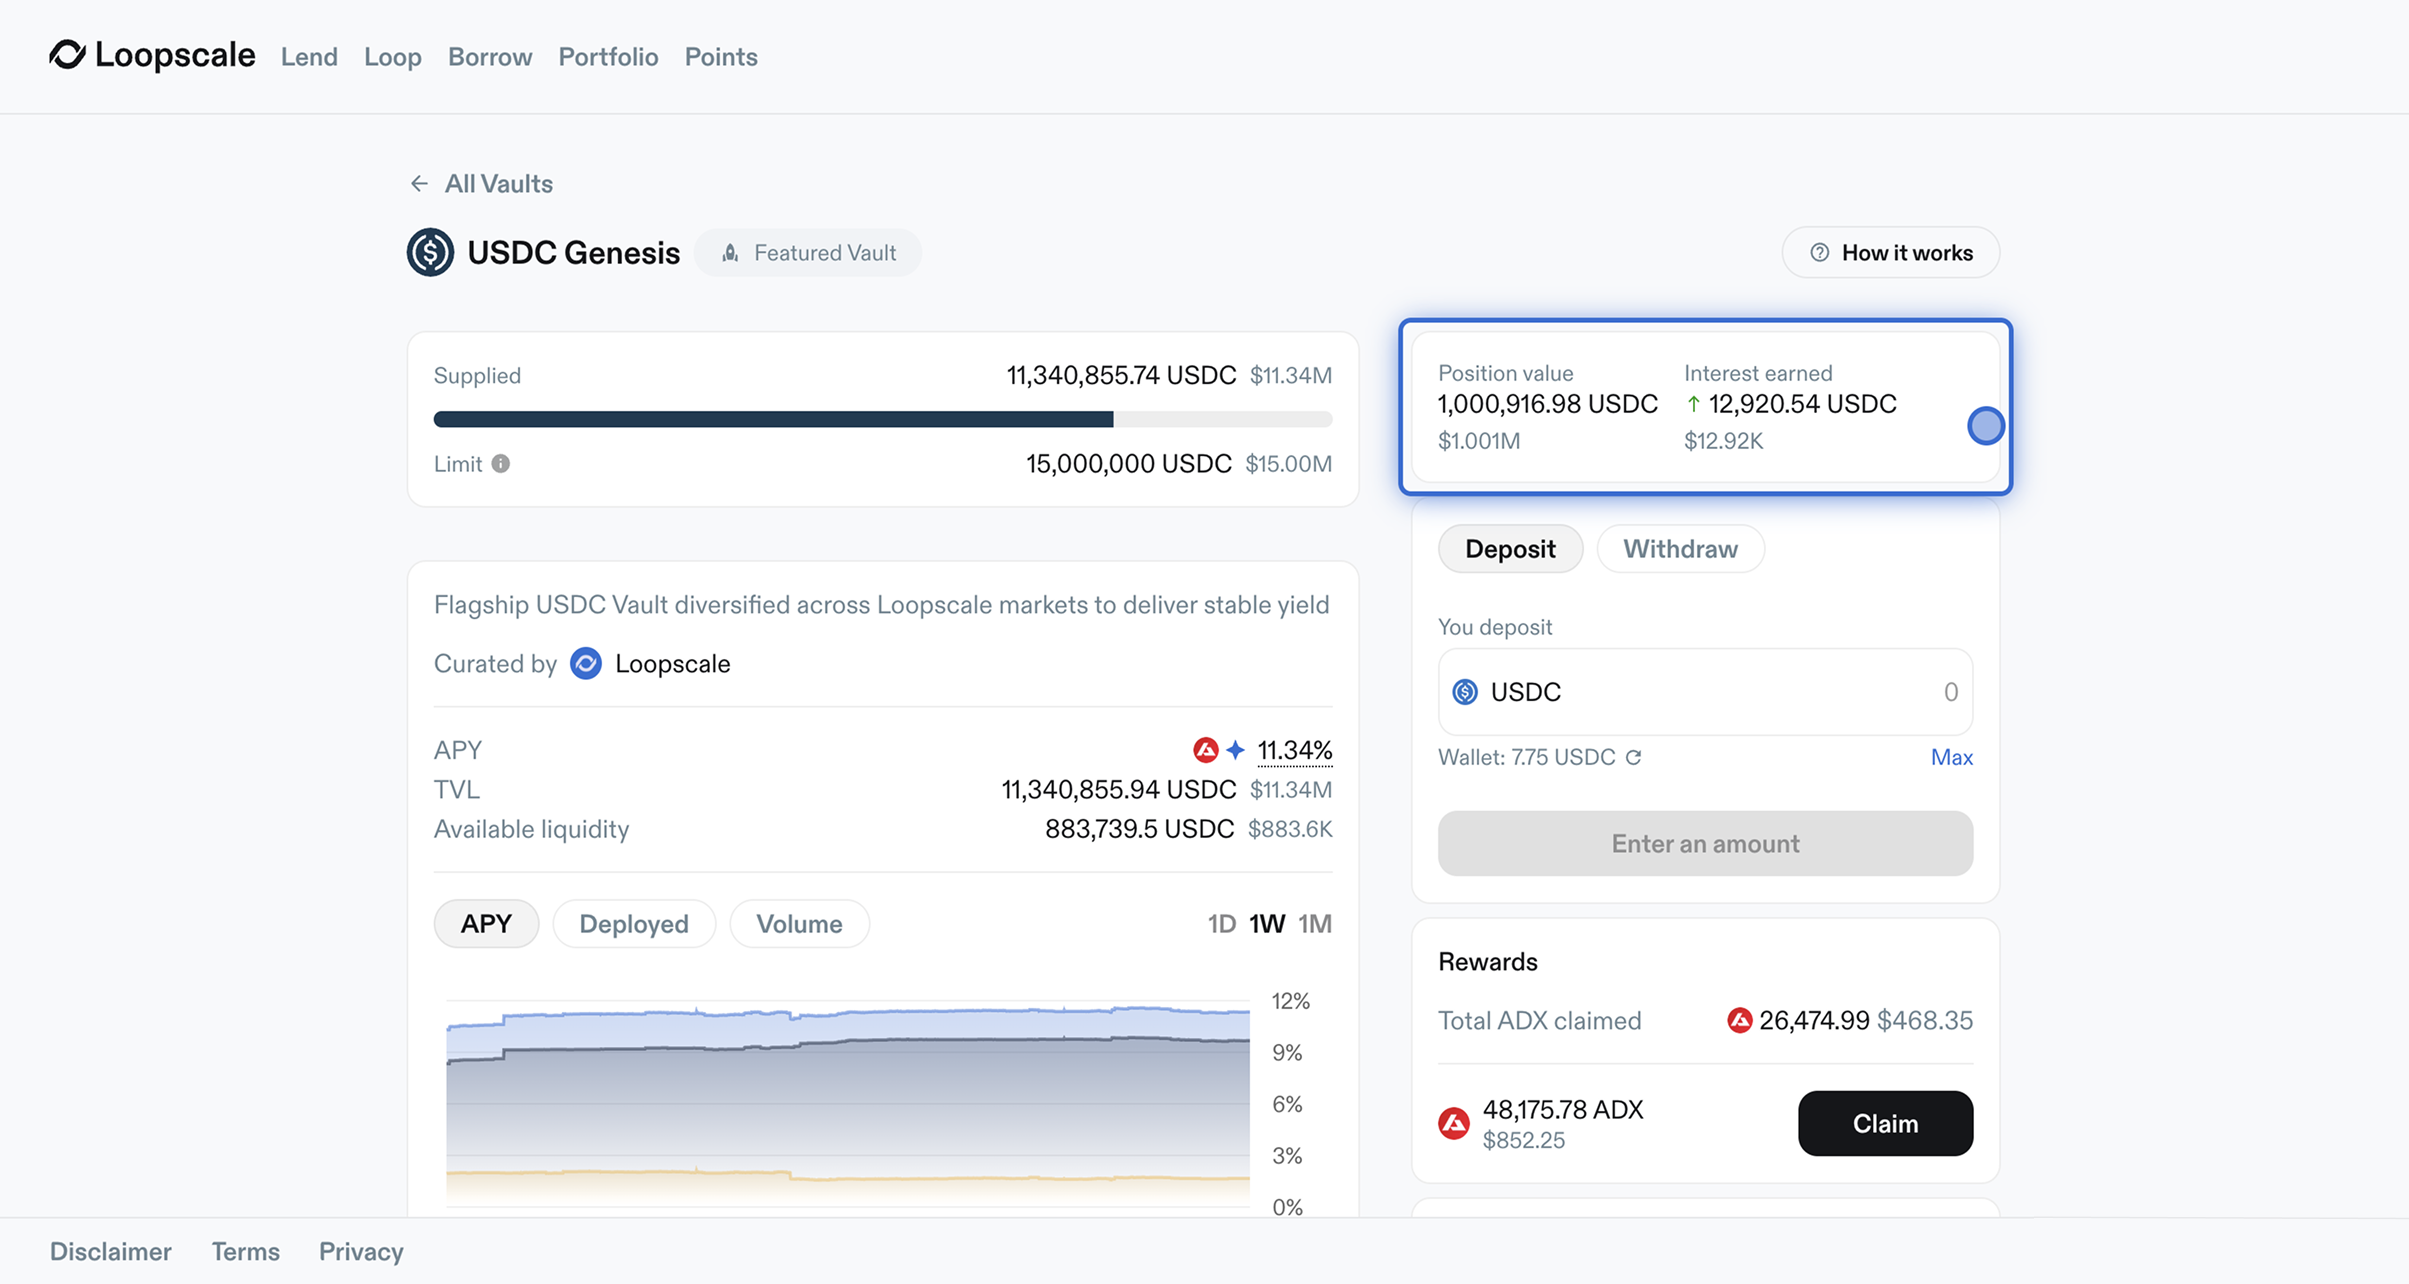Click the Limit info icon
The height and width of the screenshot is (1284, 2409).
pos(501,464)
